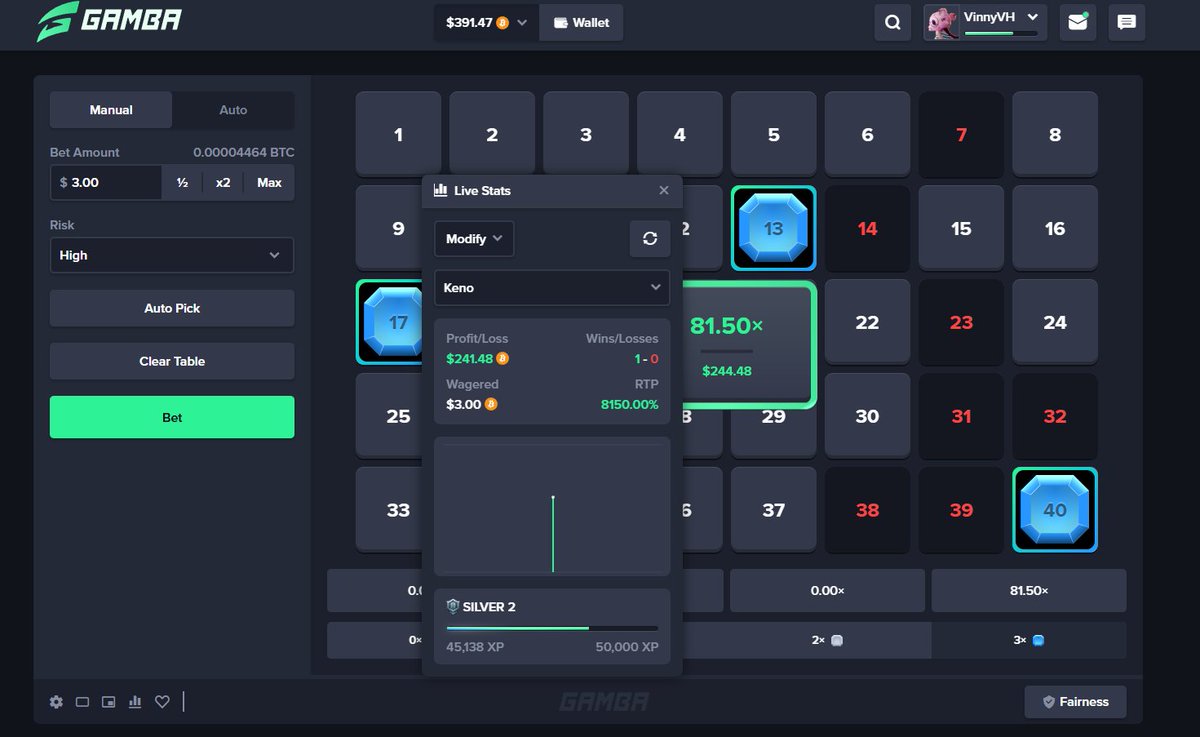Click the Clear Table button
The image size is (1200, 737).
point(172,361)
